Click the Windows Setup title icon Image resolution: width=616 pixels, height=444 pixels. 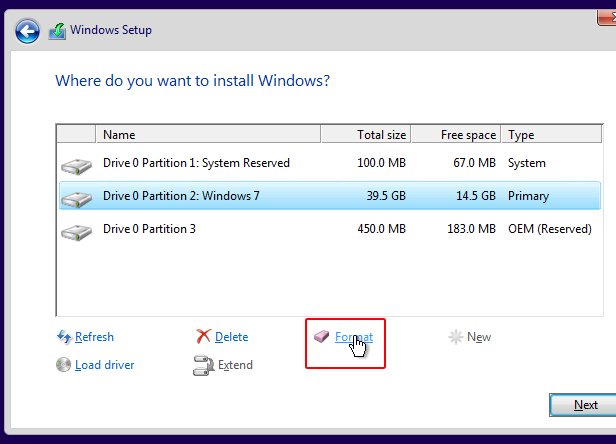pyautogui.click(x=58, y=31)
